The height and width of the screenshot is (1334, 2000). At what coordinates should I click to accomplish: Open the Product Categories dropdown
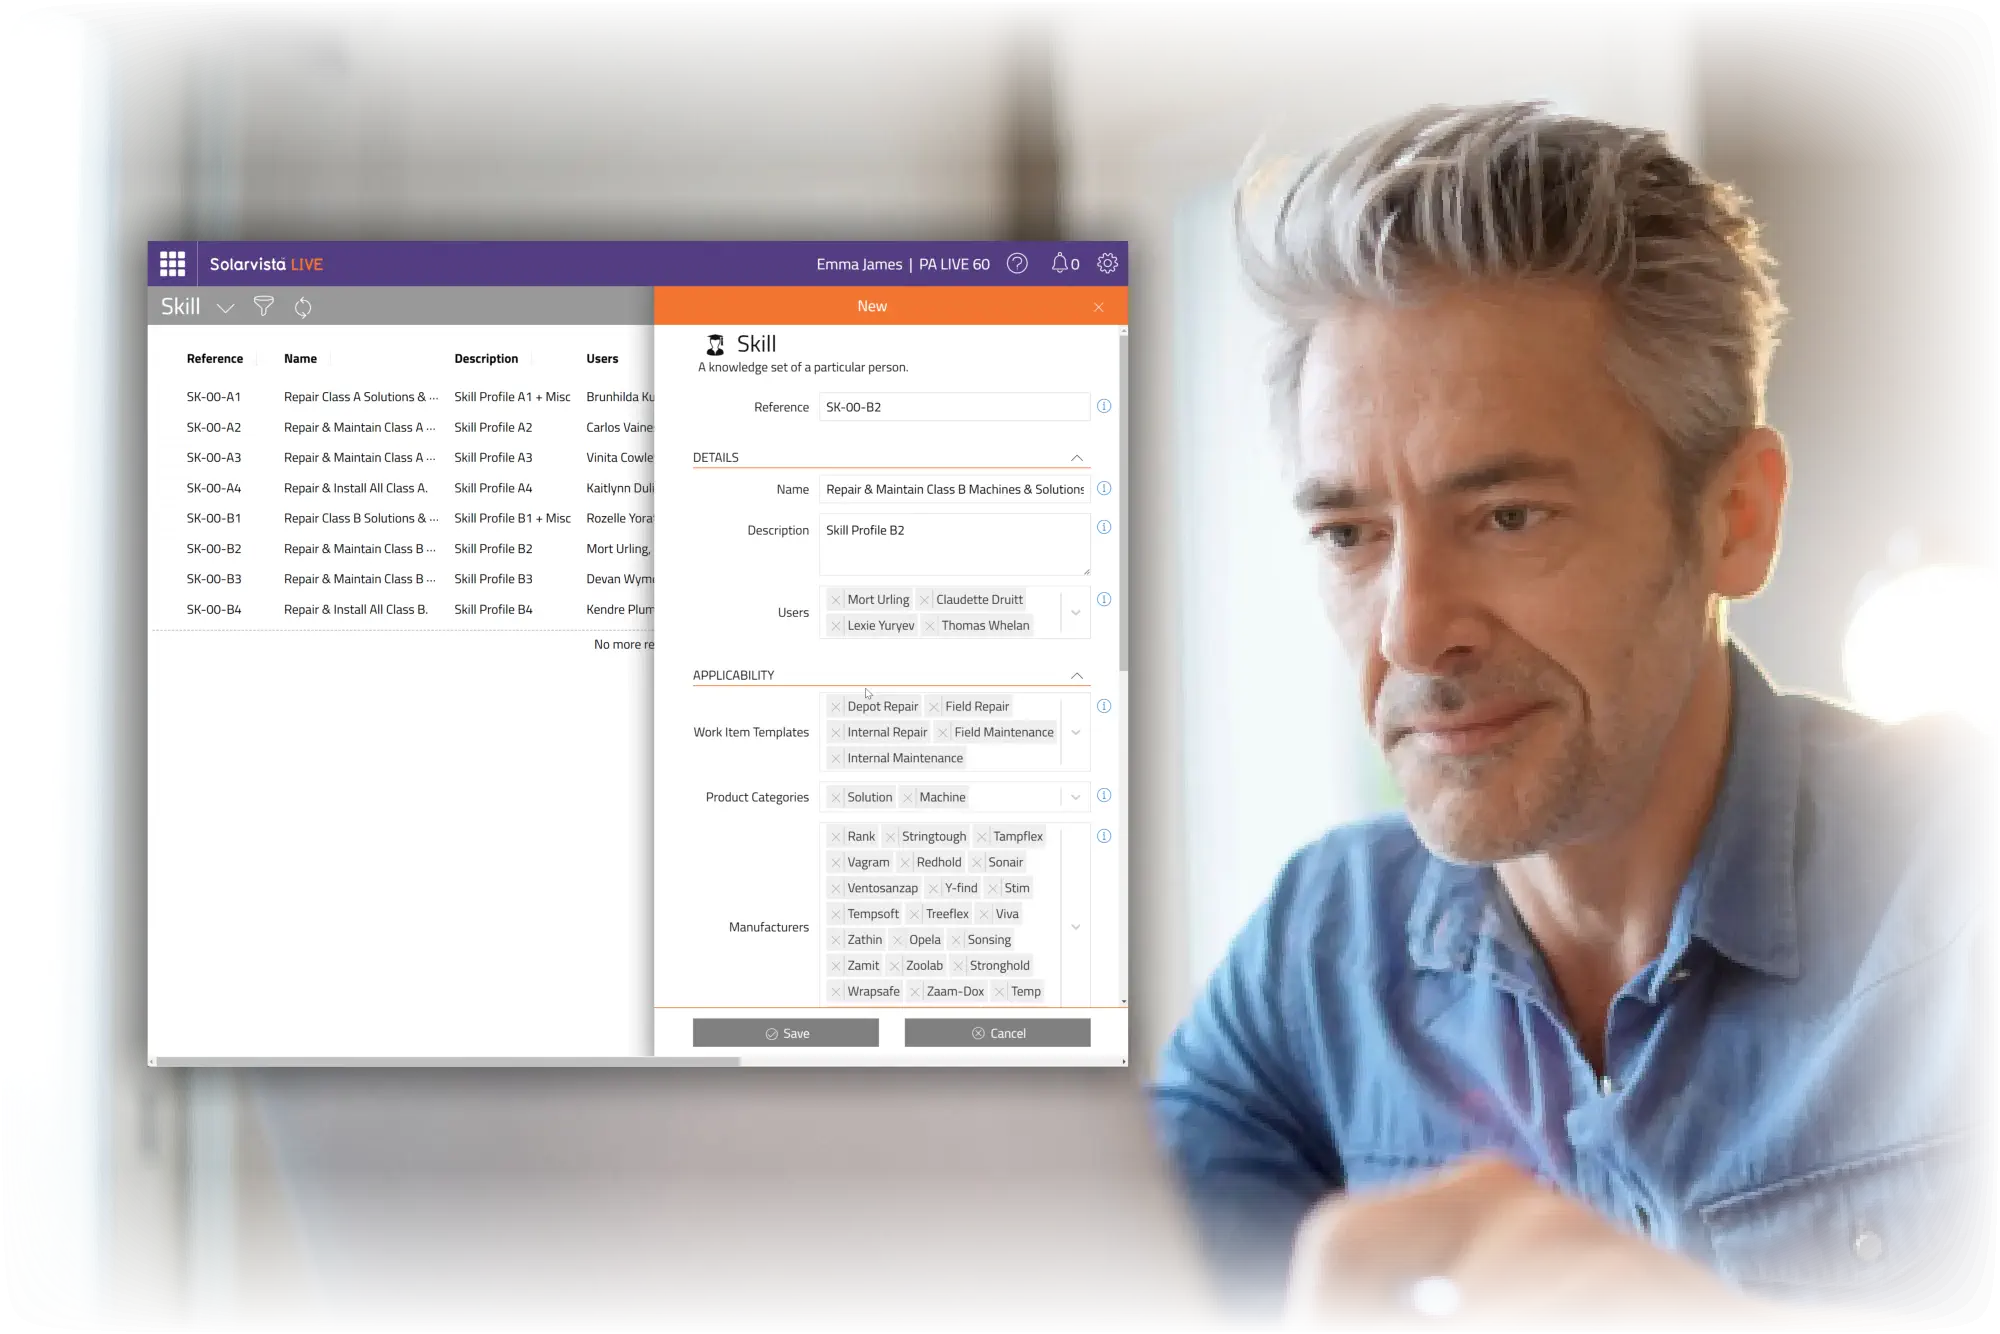(x=1076, y=798)
